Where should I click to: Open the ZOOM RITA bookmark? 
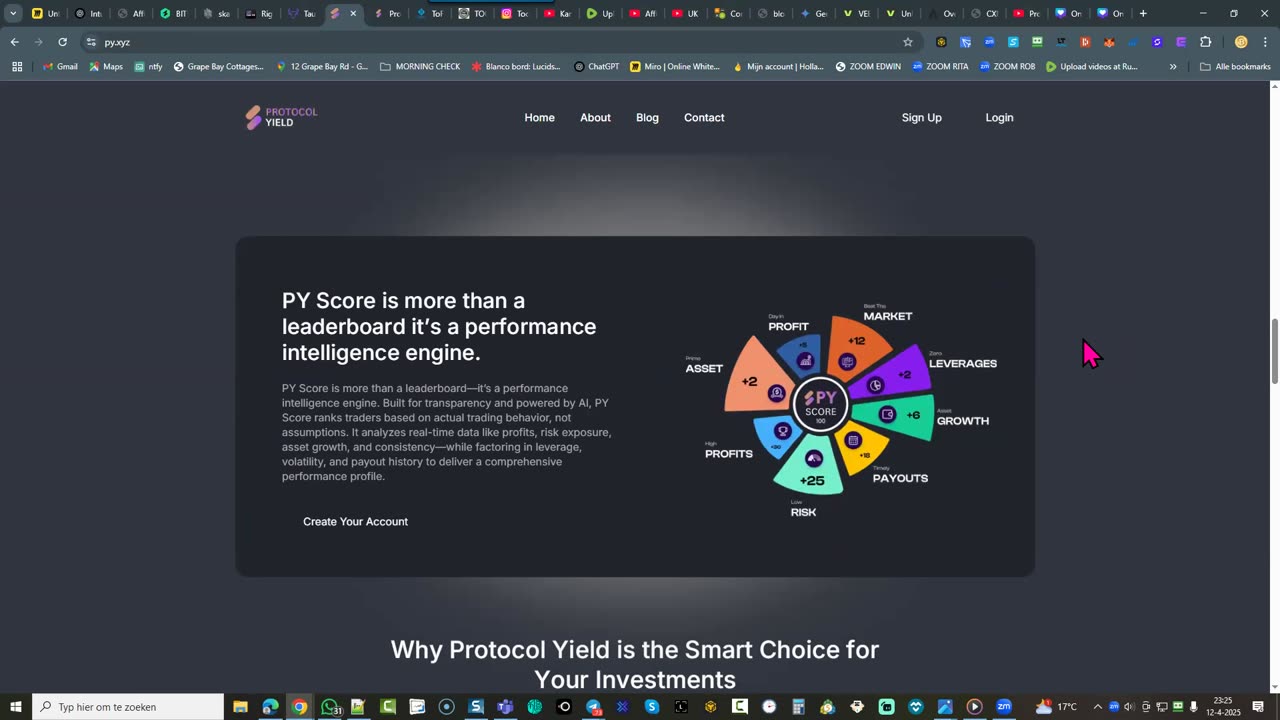coord(940,67)
